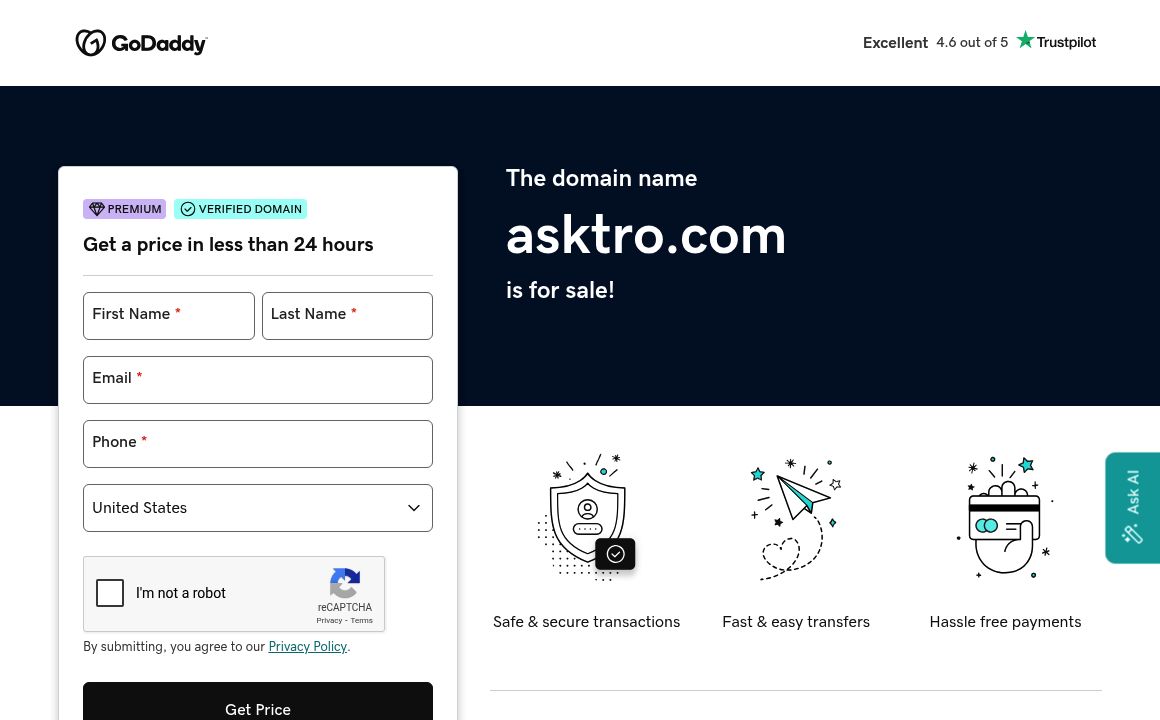Select the PREMIUM badge label
1160x720 pixels.
[134, 209]
